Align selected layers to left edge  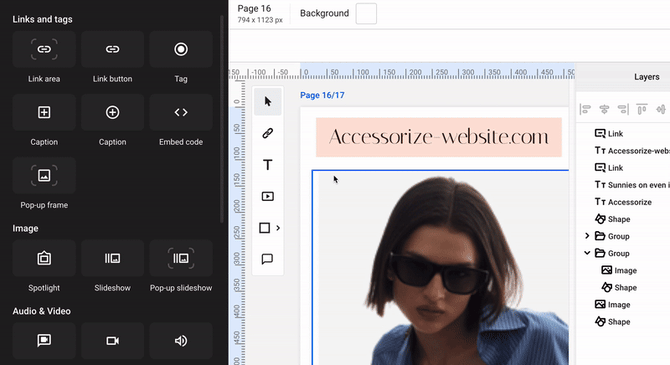click(x=585, y=109)
